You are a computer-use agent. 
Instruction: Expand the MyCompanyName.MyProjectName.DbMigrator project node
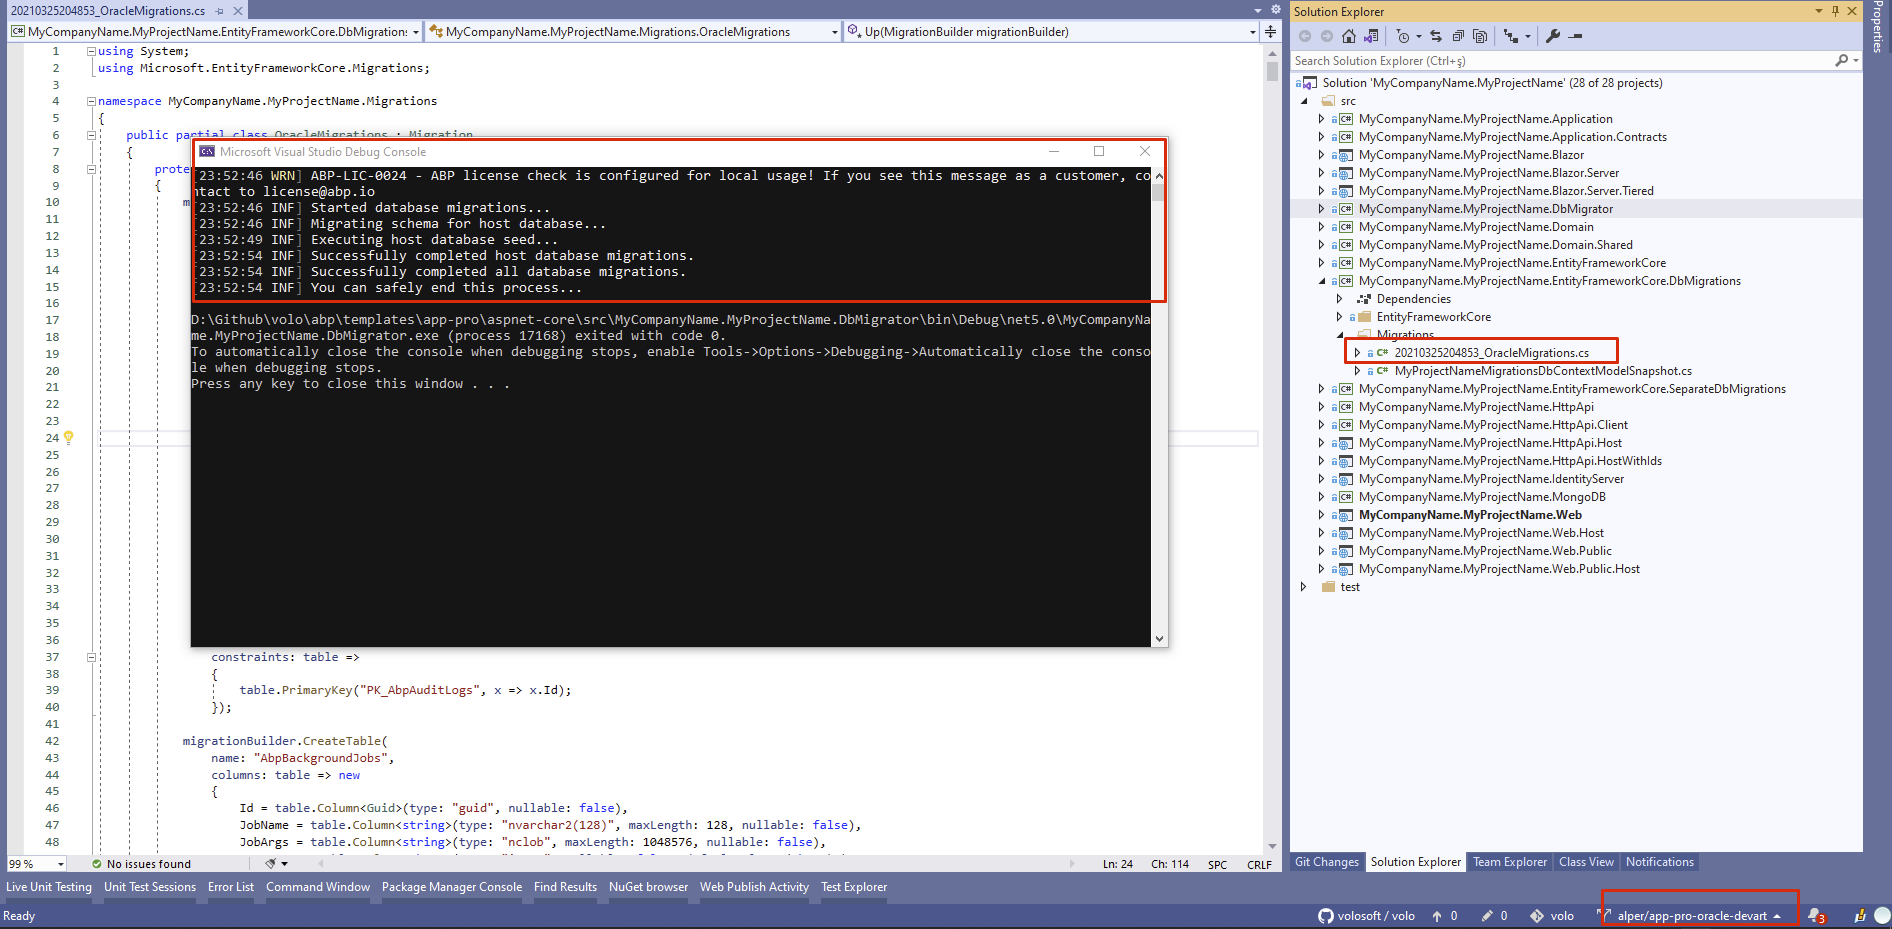click(x=1321, y=209)
